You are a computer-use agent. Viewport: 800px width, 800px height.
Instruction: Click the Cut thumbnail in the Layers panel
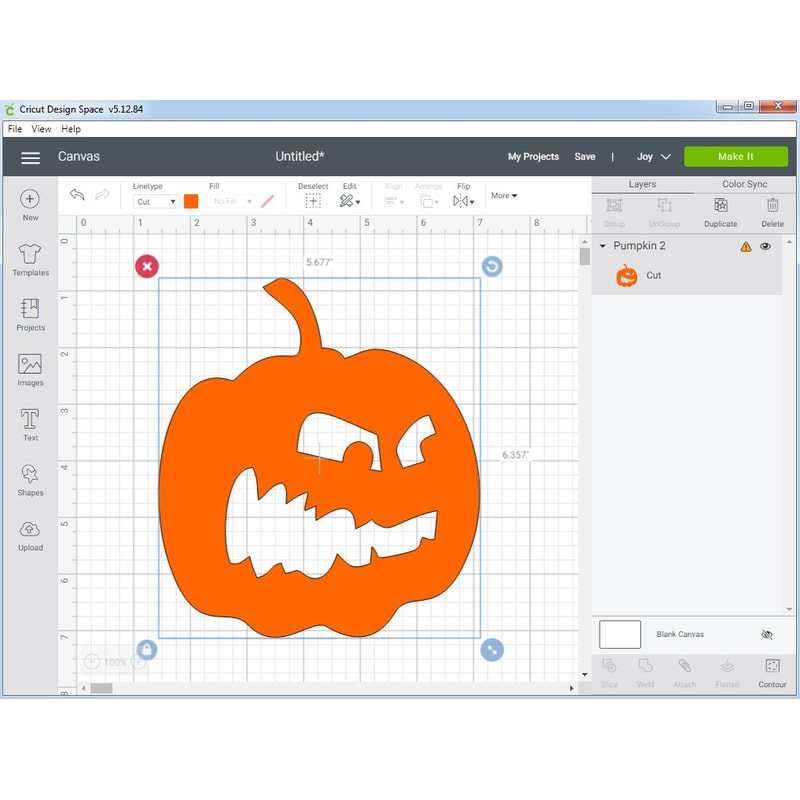625,275
